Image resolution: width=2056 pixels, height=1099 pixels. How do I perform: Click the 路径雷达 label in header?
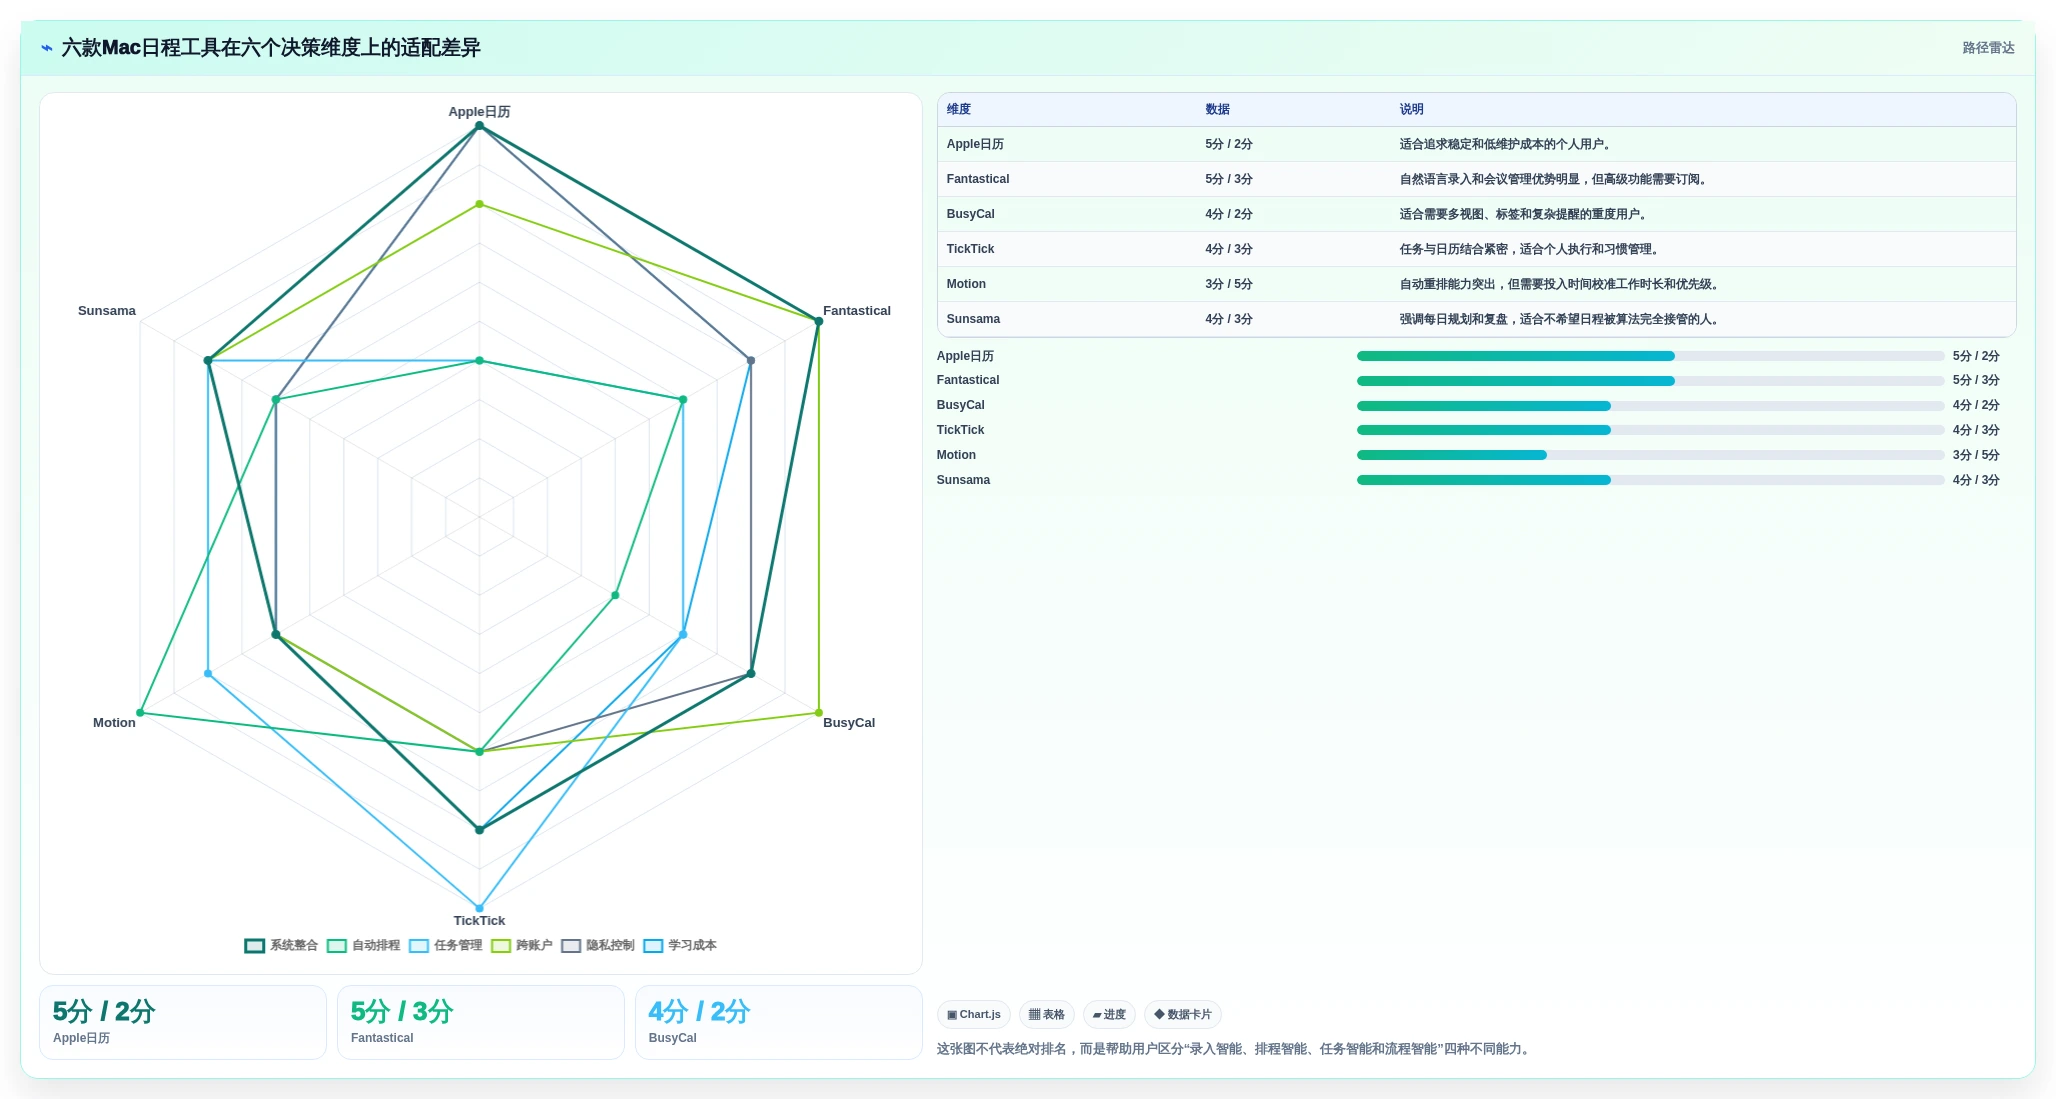pyautogui.click(x=1988, y=48)
